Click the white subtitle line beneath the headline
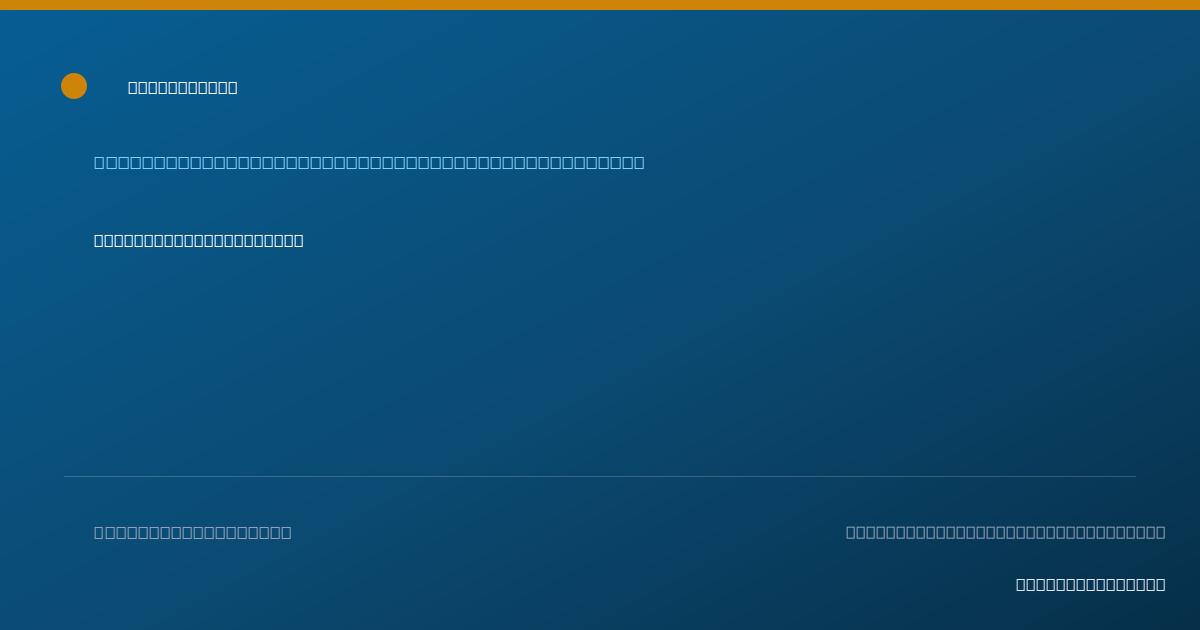 click(199, 240)
